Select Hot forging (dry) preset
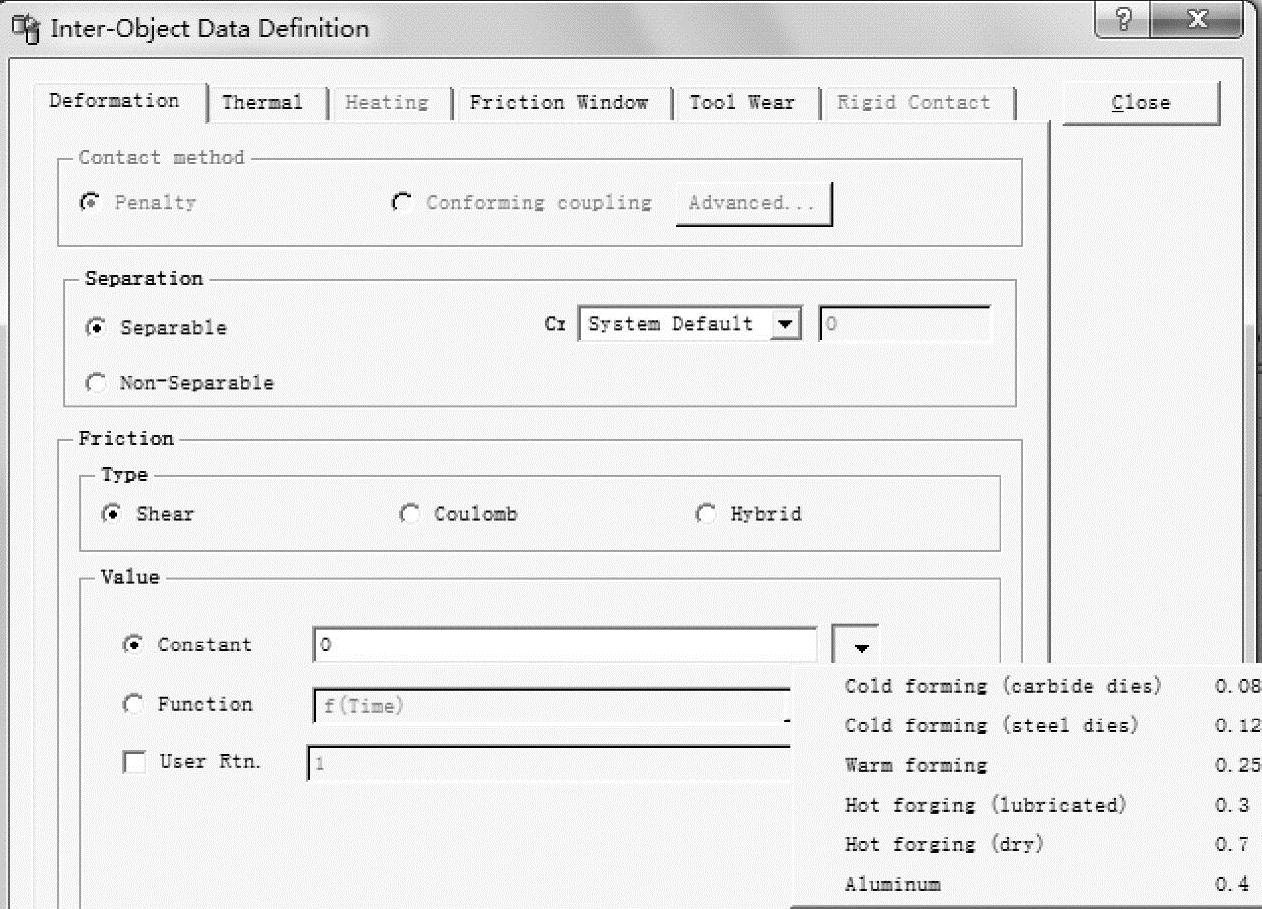1262x909 pixels. 943,844
